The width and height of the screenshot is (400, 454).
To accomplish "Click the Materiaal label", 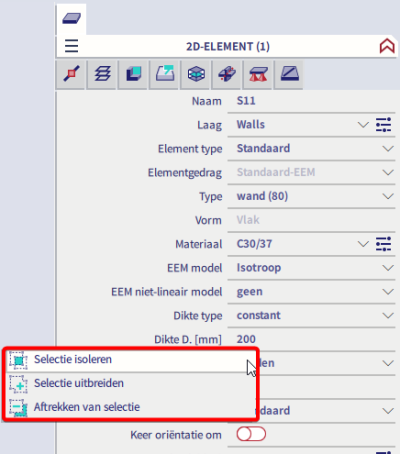I will pyautogui.click(x=199, y=244).
